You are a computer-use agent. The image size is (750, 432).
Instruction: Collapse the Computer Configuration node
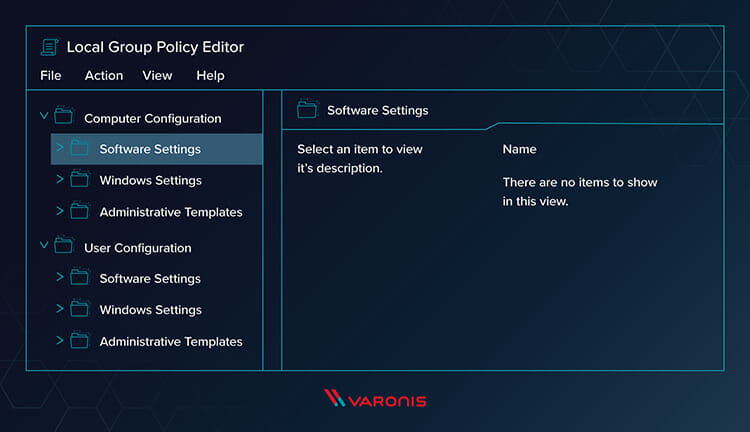coord(44,115)
